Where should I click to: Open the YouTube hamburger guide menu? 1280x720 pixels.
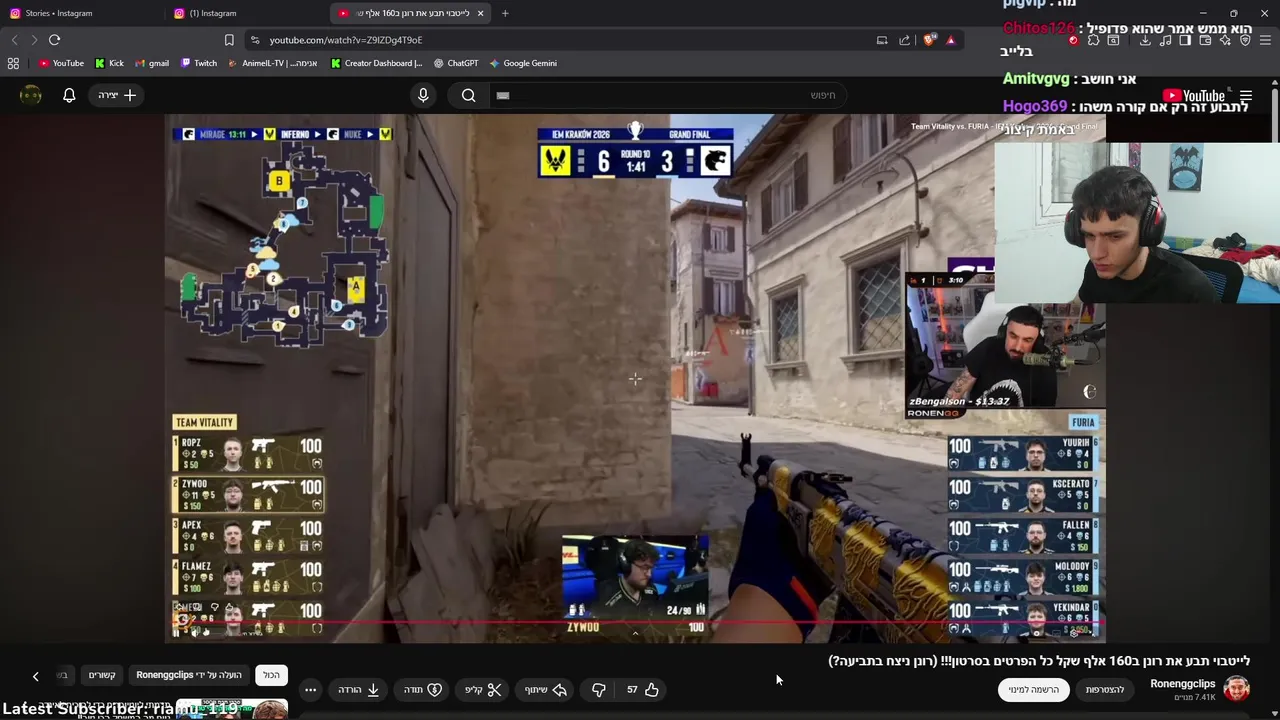tap(1246, 96)
